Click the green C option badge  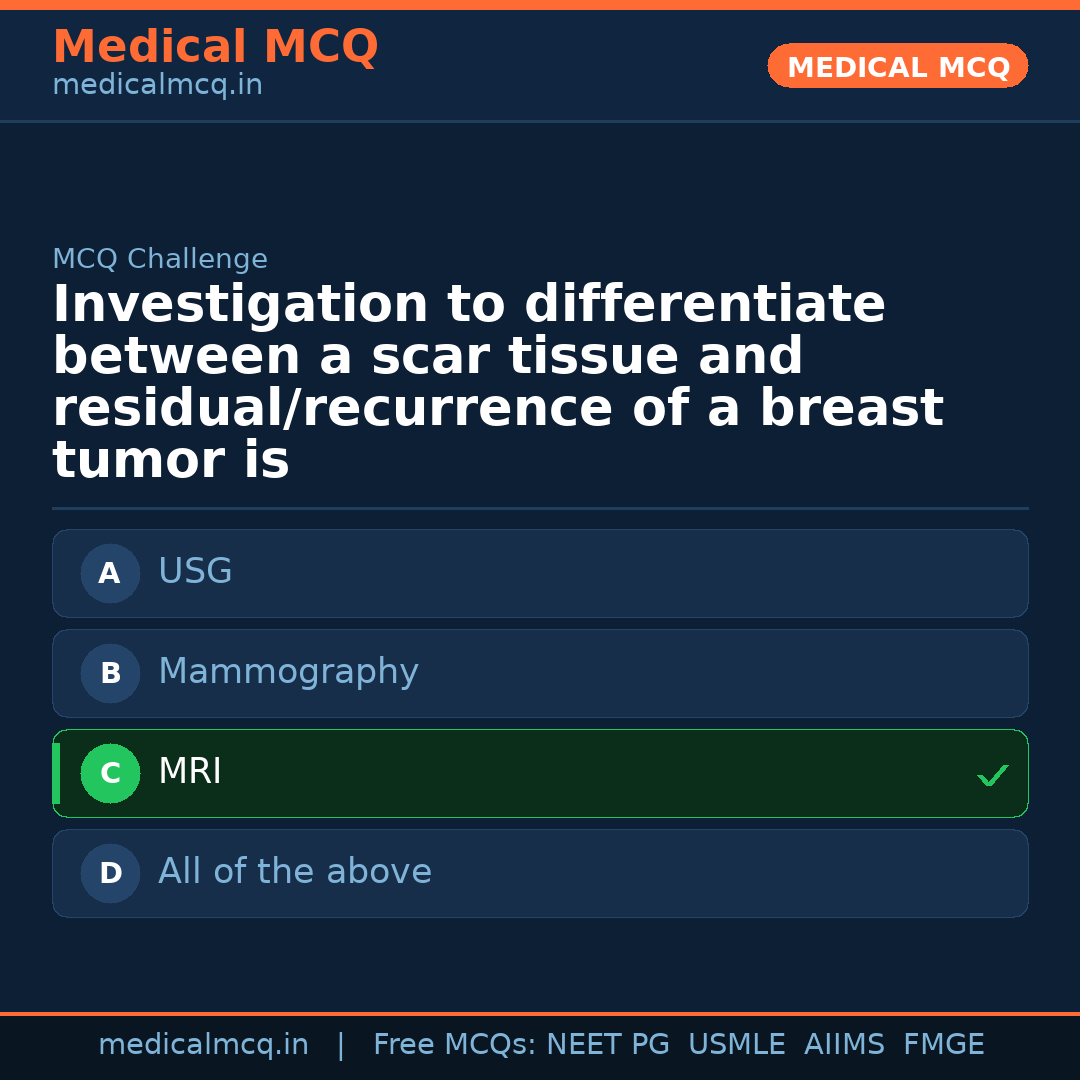point(110,773)
